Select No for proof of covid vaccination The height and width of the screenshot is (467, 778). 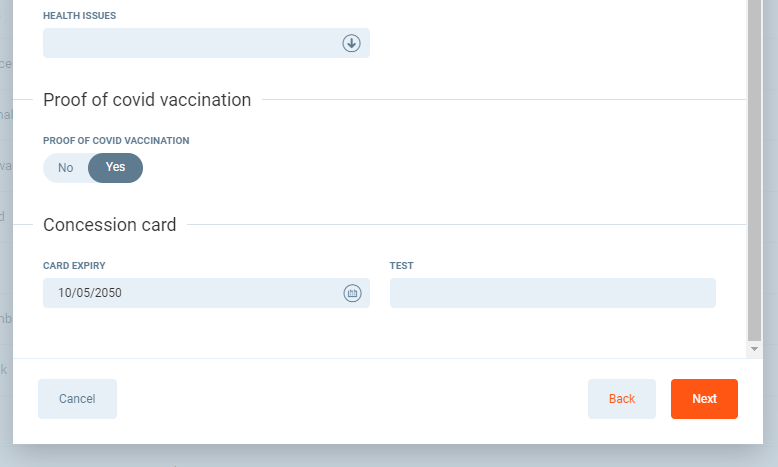[x=66, y=168]
